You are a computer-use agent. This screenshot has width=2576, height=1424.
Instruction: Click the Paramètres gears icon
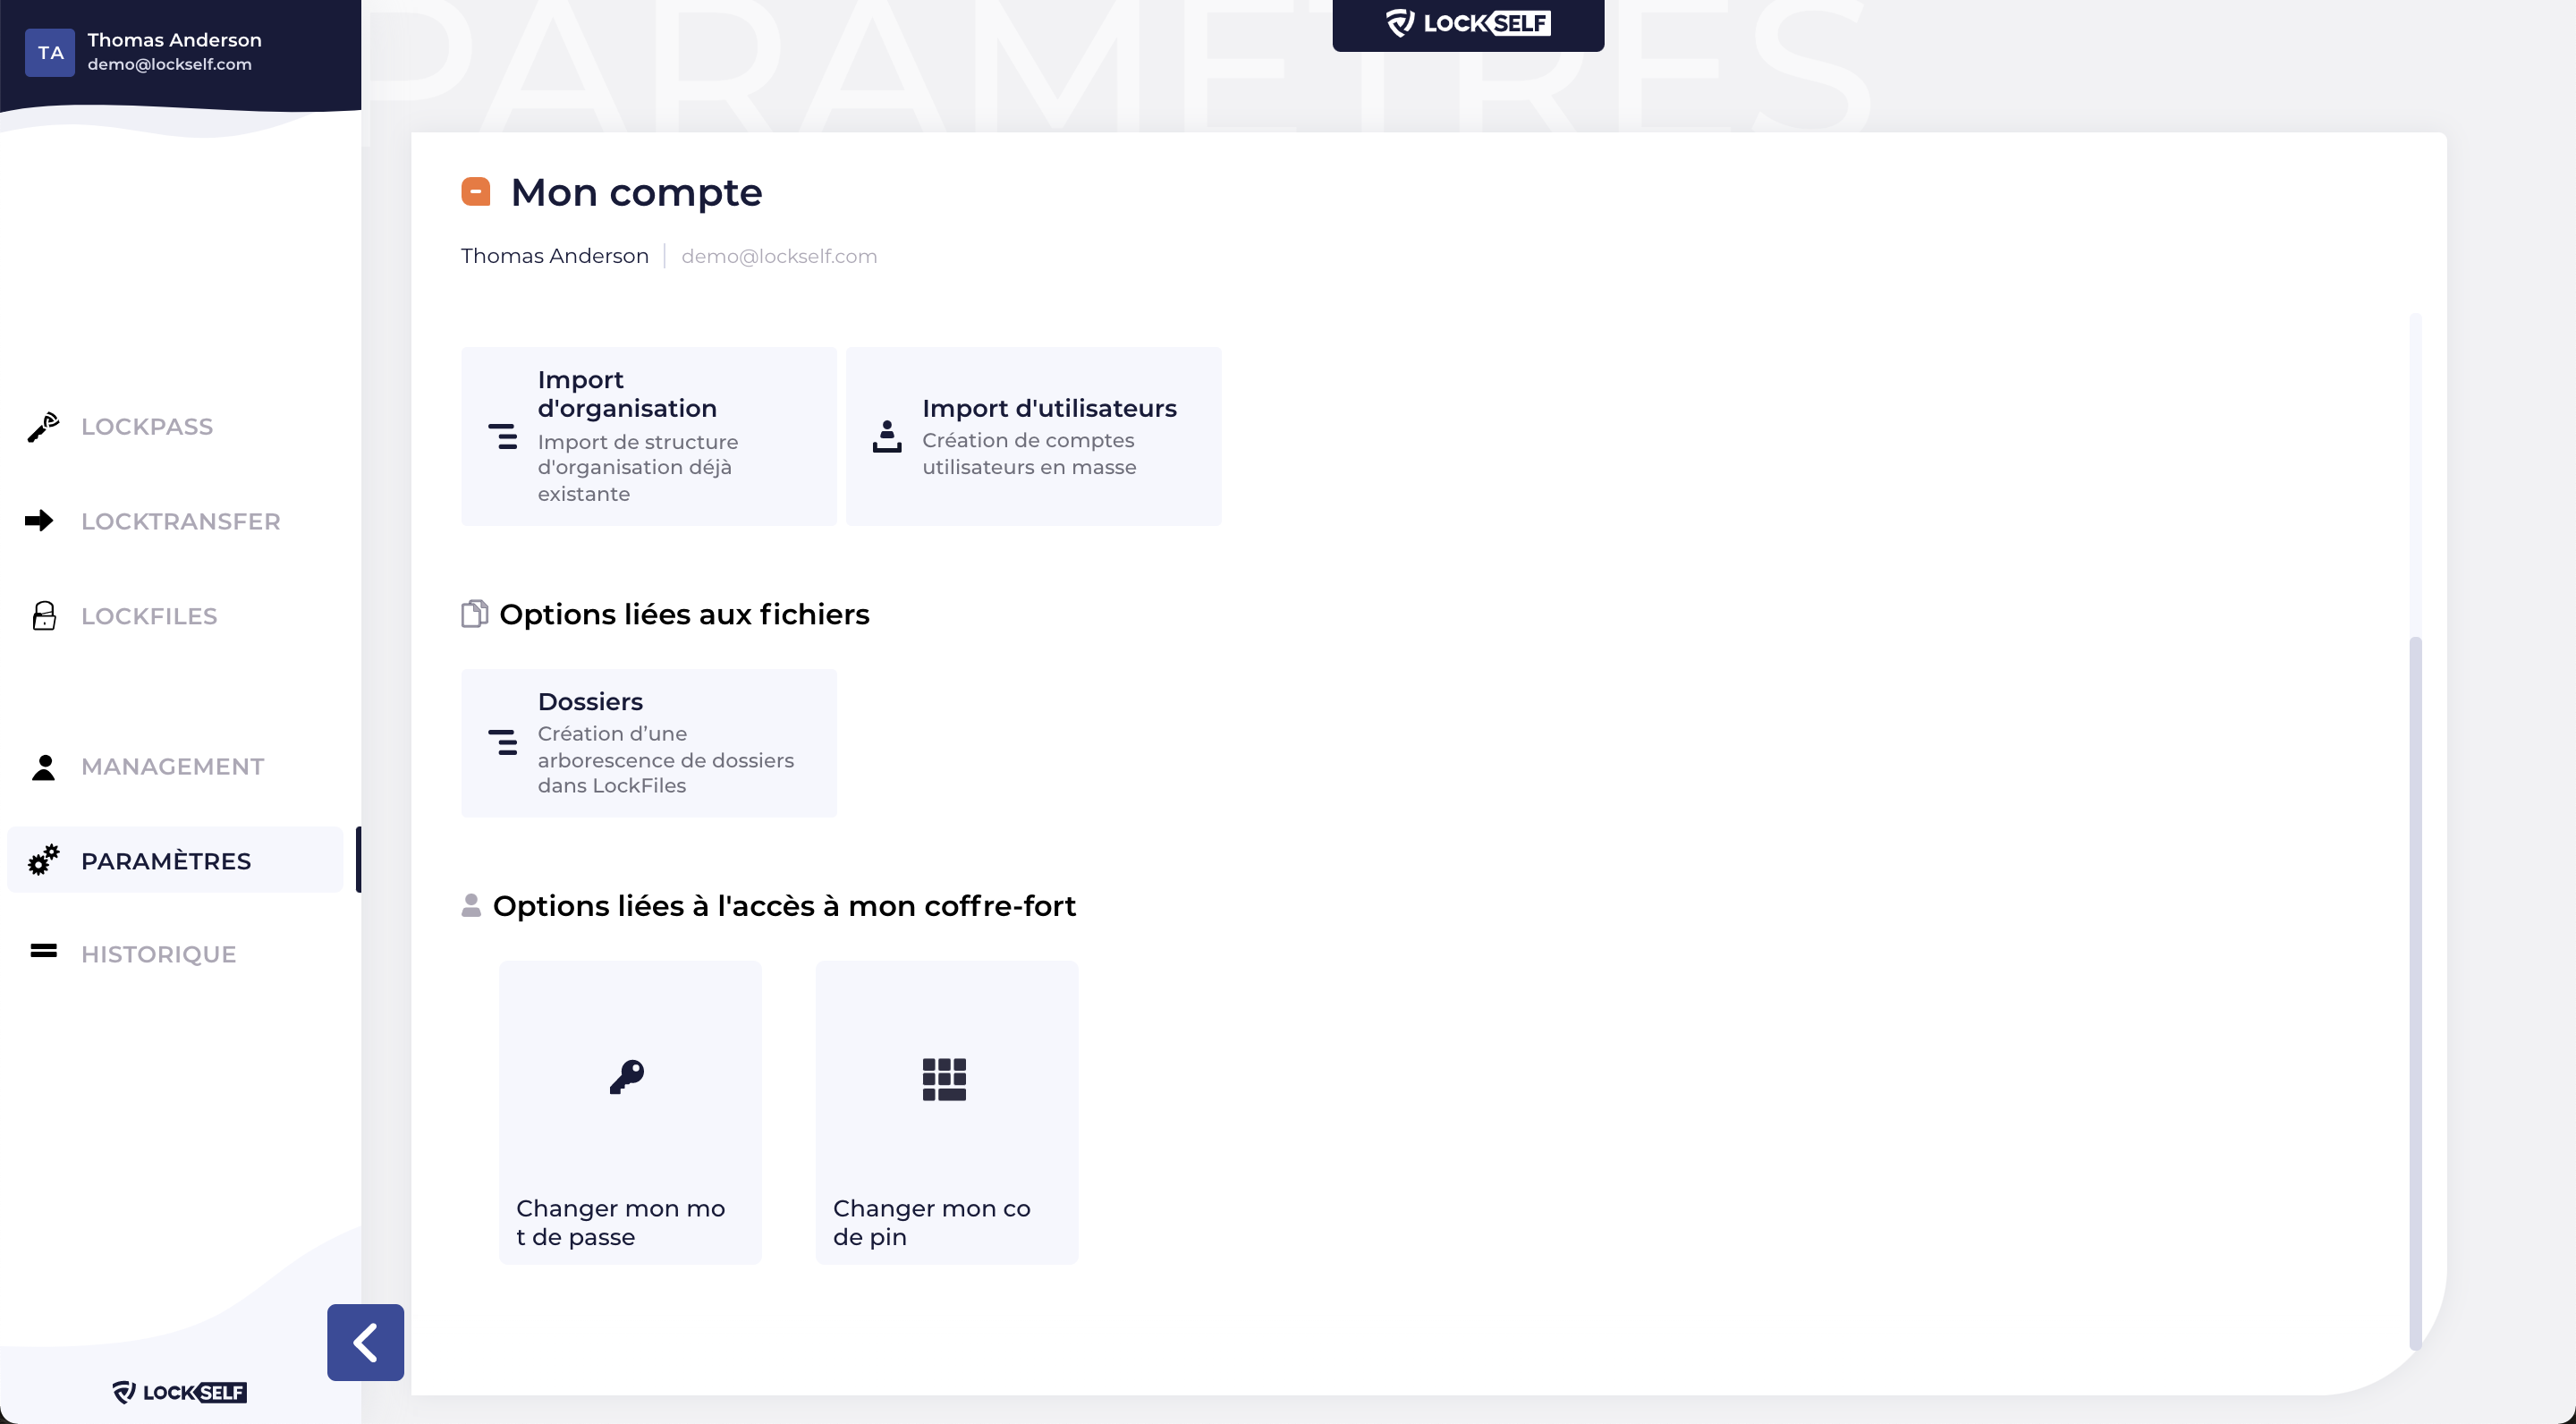43,860
